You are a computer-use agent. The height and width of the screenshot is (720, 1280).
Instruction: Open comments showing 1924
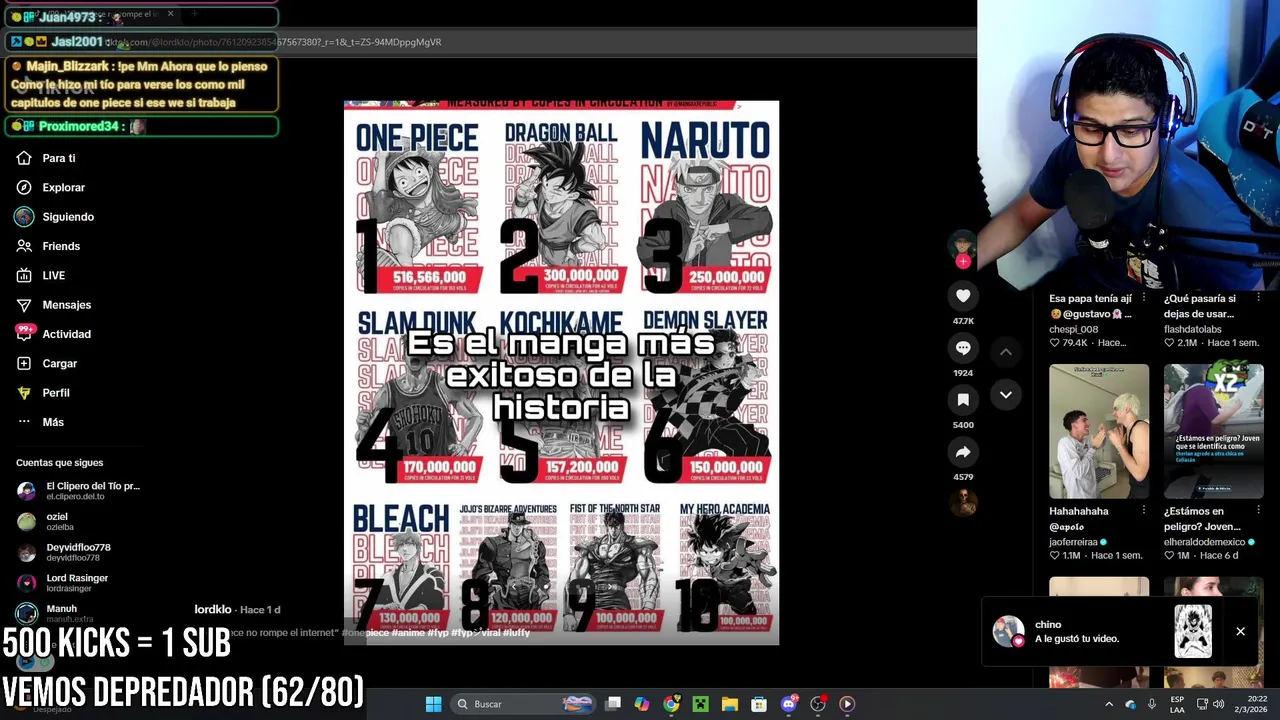click(963, 348)
